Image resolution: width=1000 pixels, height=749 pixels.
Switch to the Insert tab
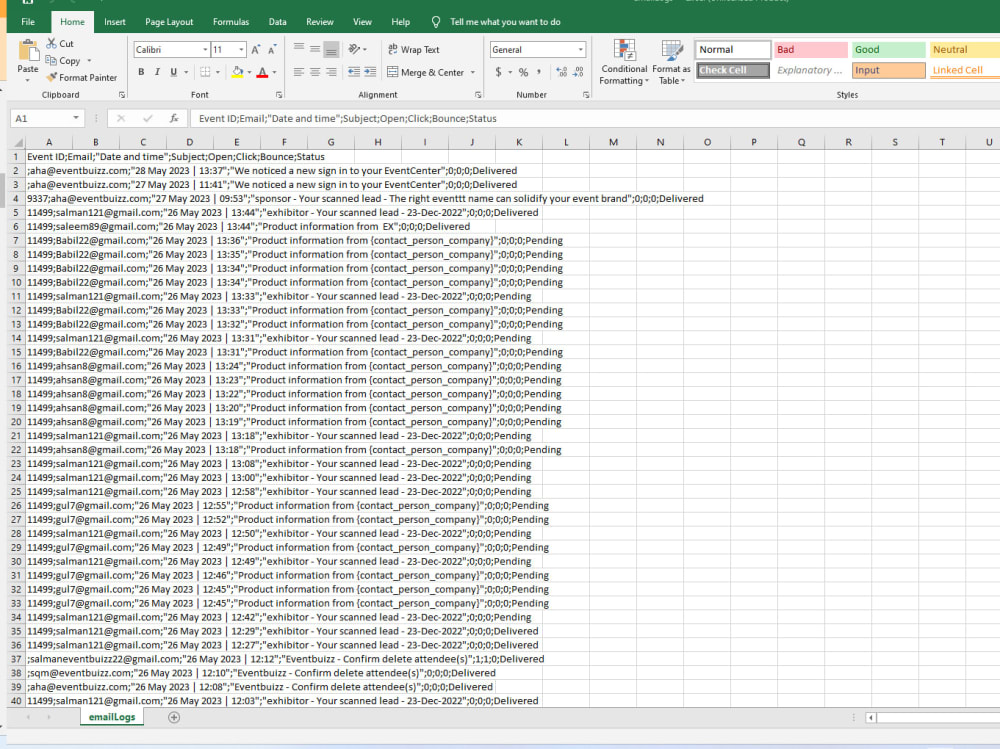[x=115, y=22]
